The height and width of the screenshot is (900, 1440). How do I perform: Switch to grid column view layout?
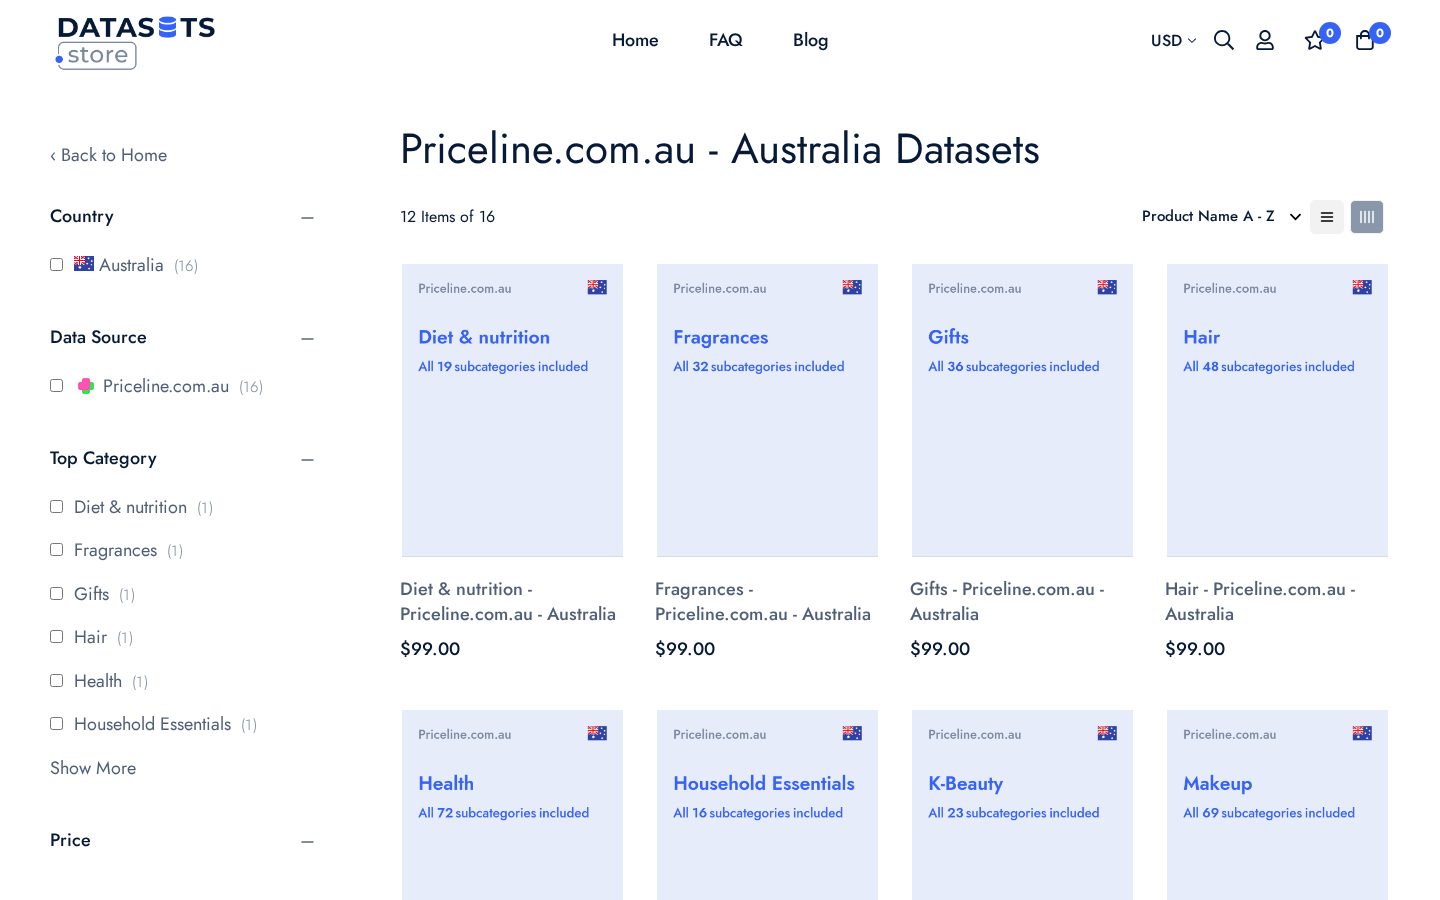[1367, 217]
